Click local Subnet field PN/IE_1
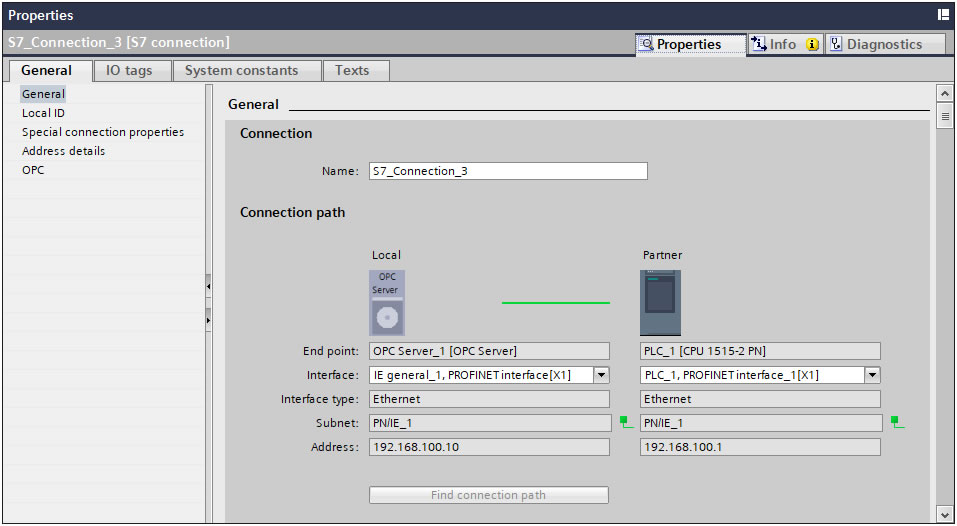The image size is (957, 526). pyautogui.click(x=491, y=423)
